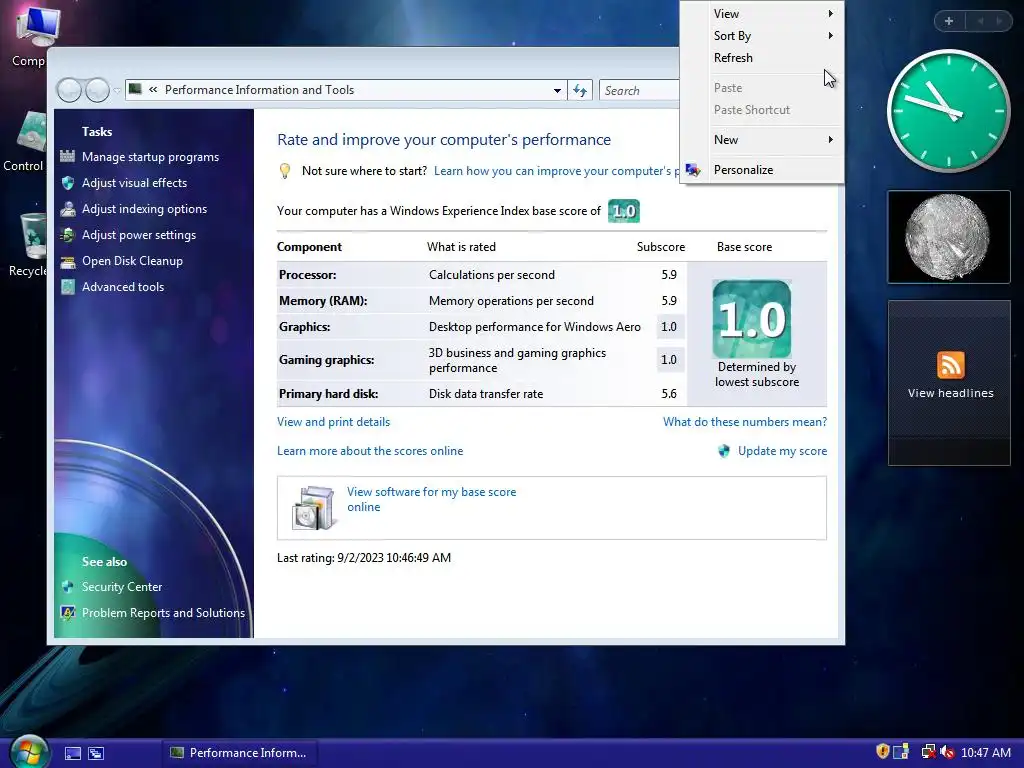Select Performance Information taskbar button
Image resolution: width=1024 pixels, height=768 pixels.
coord(238,753)
